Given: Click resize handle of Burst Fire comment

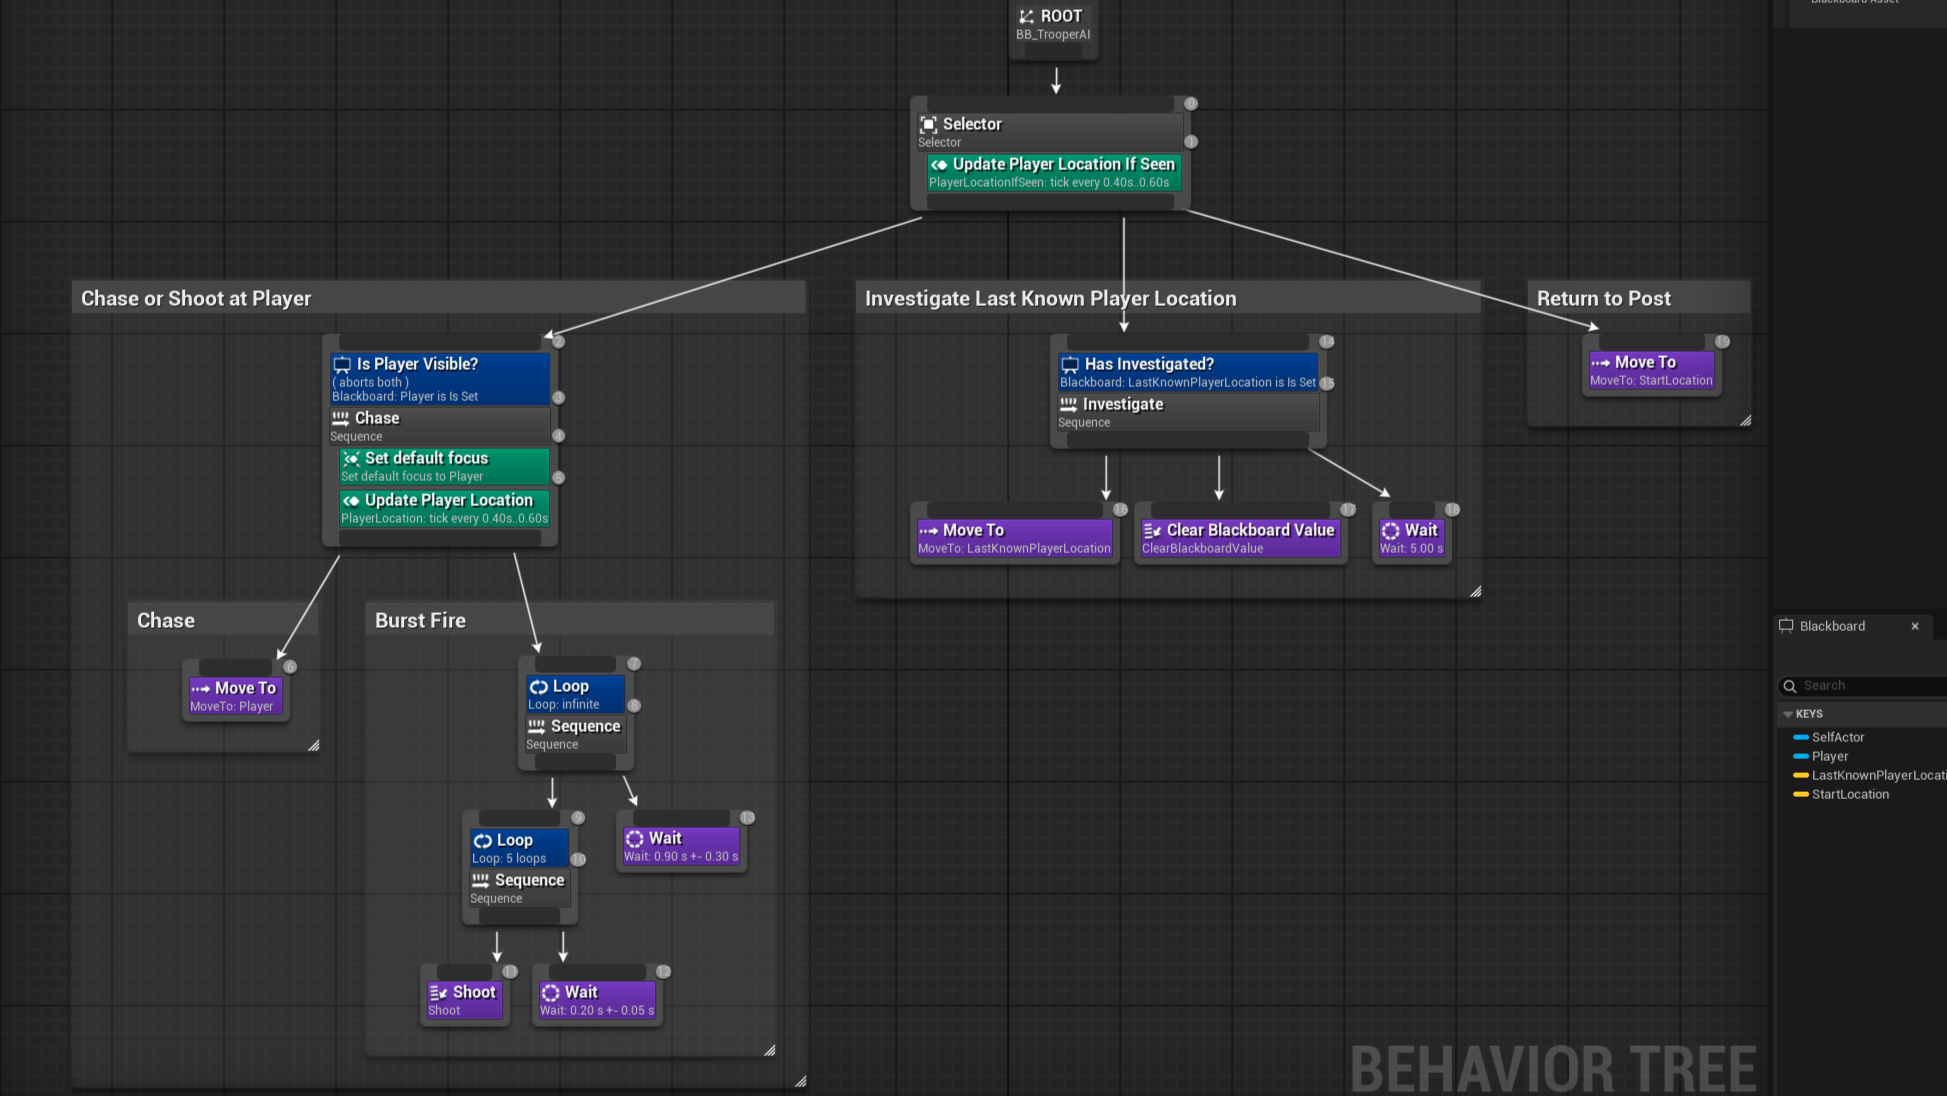Looking at the screenshot, I should point(769,1050).
